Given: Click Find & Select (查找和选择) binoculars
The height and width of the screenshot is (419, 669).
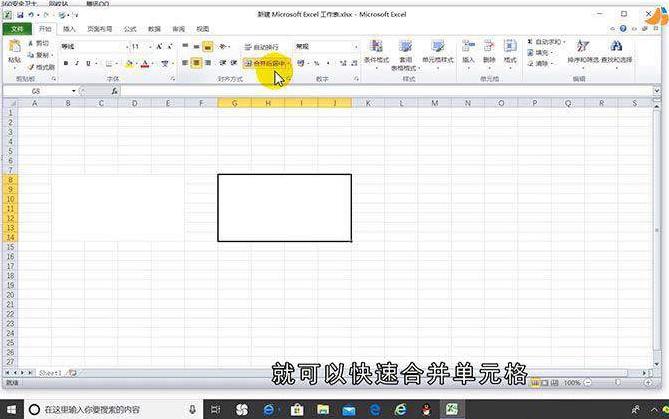Looking at the screenshot, I should [616, 46].
